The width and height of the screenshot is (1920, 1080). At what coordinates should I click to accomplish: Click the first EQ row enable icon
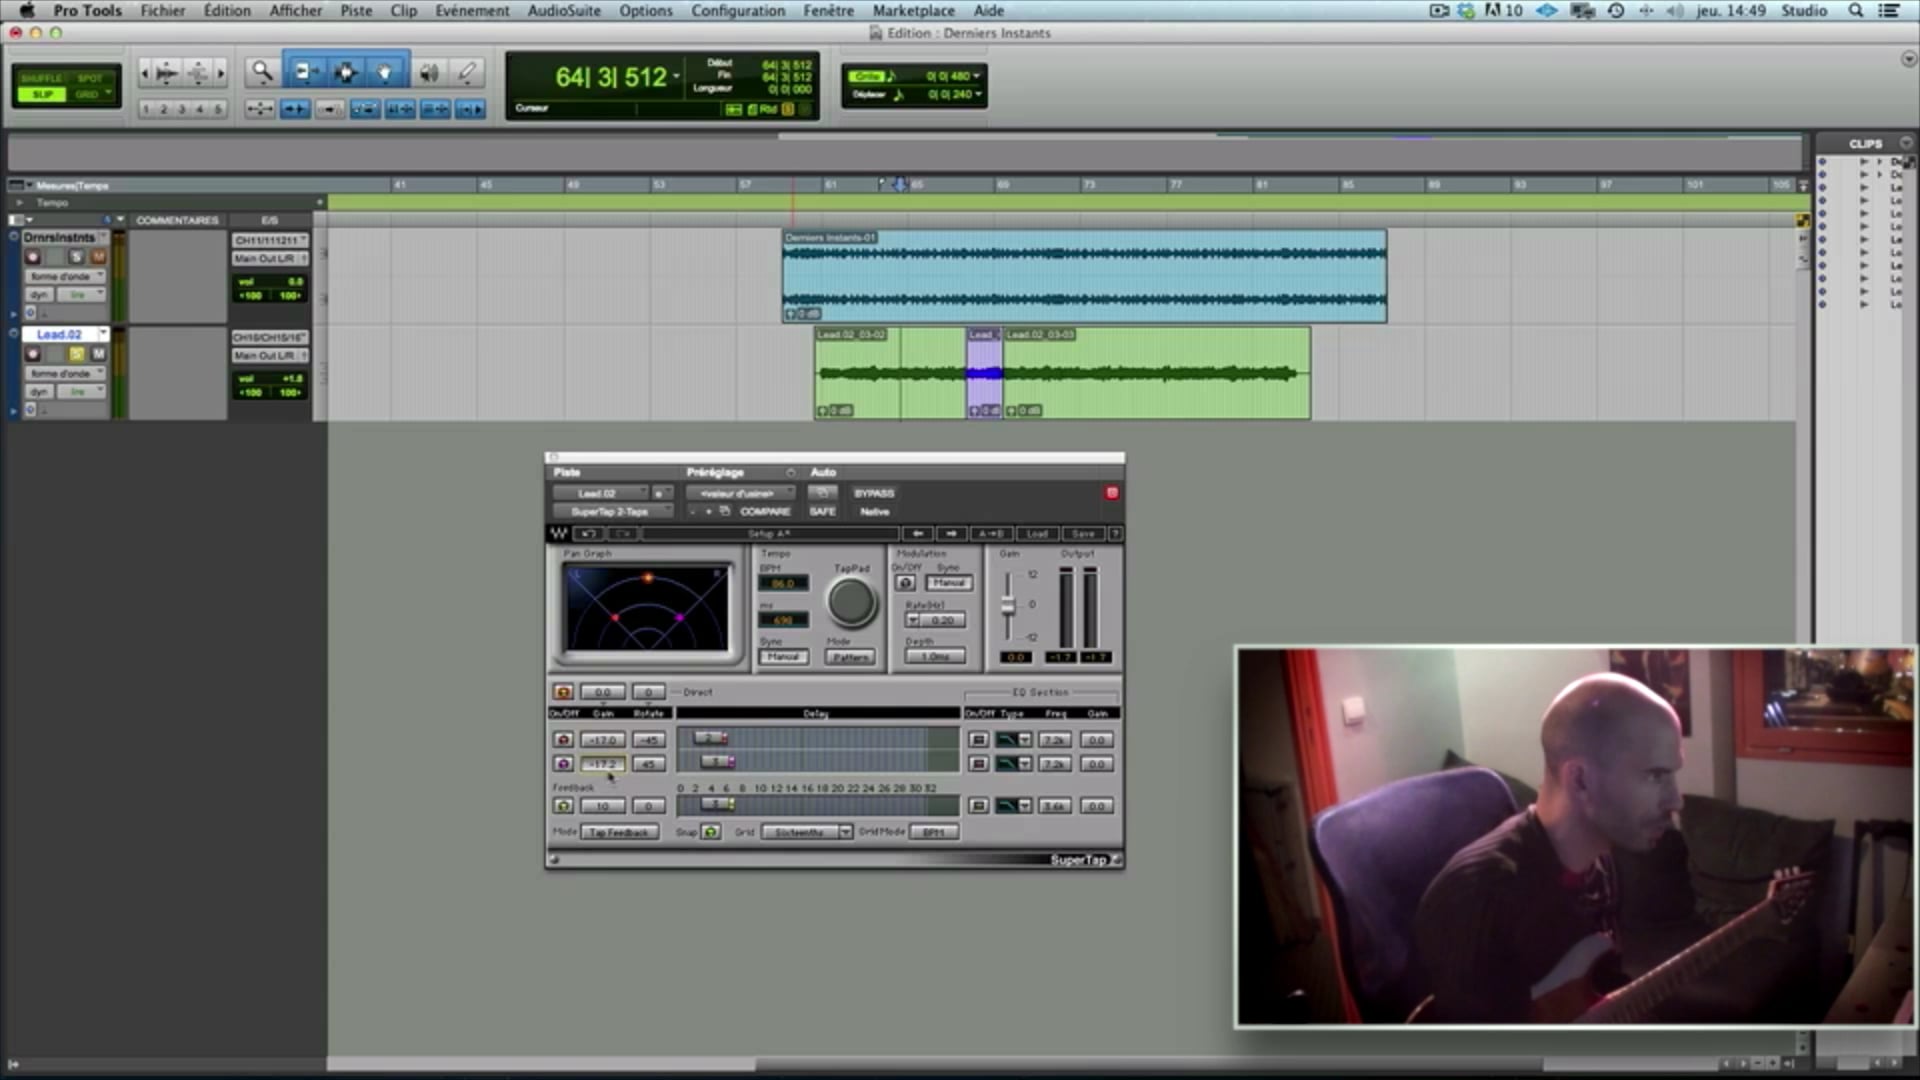pos(979,740)
